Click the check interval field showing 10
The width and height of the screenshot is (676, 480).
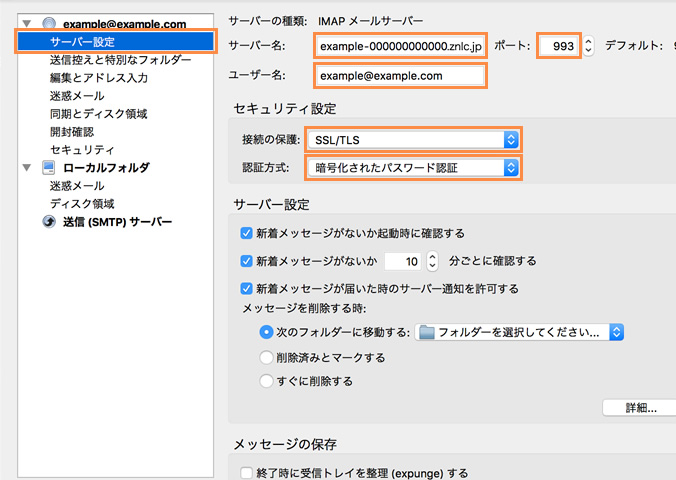[403, 261]
